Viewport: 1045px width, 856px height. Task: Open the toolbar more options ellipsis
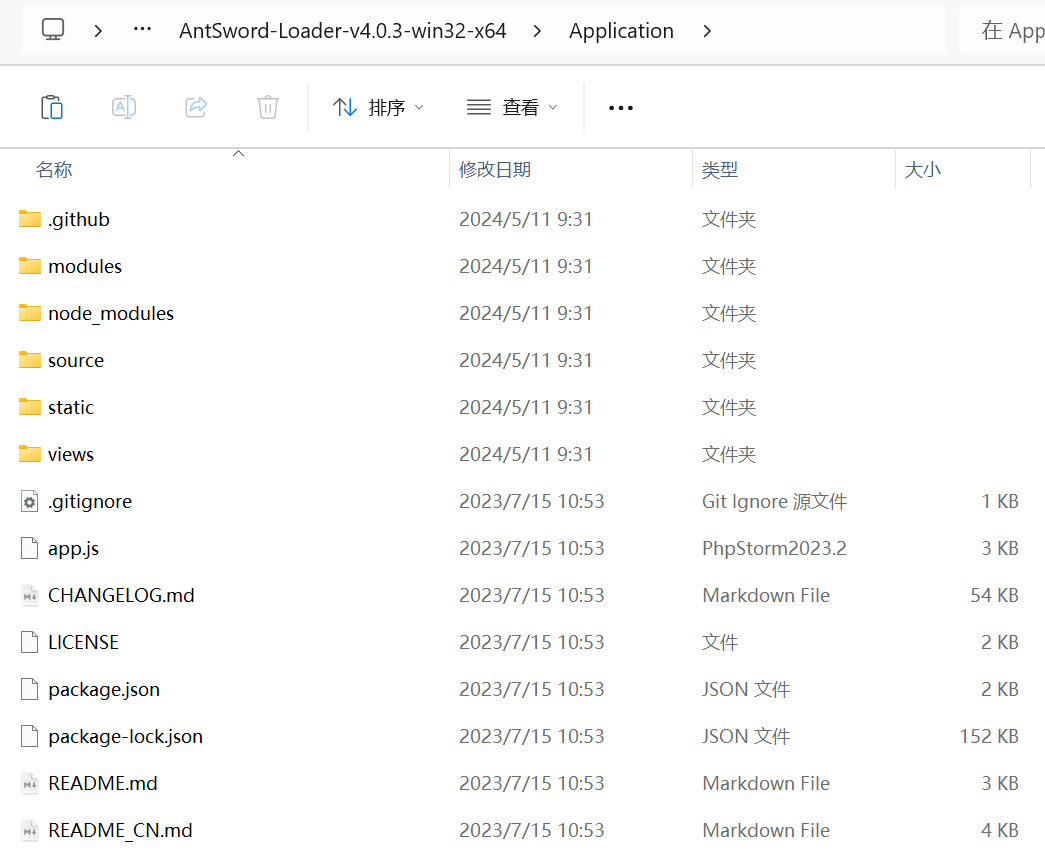[620, 108]
